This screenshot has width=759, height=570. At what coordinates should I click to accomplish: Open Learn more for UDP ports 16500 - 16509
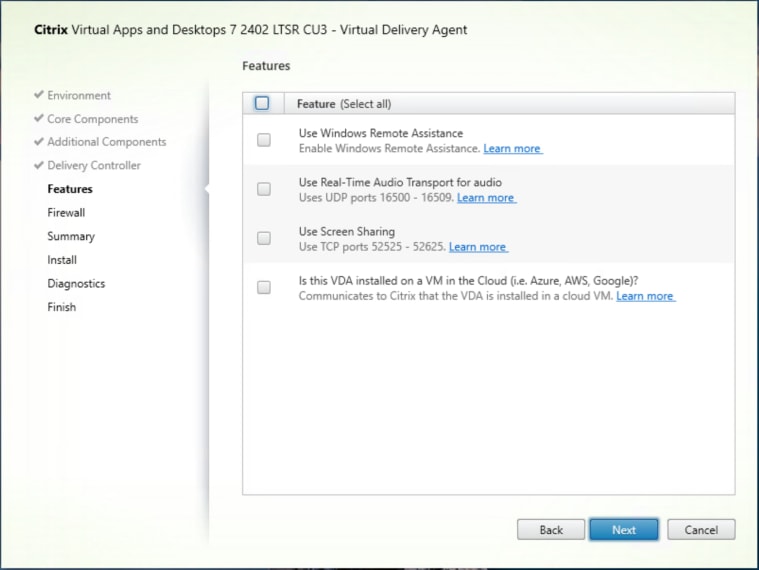pyautogui.click(x=486, y=198)
